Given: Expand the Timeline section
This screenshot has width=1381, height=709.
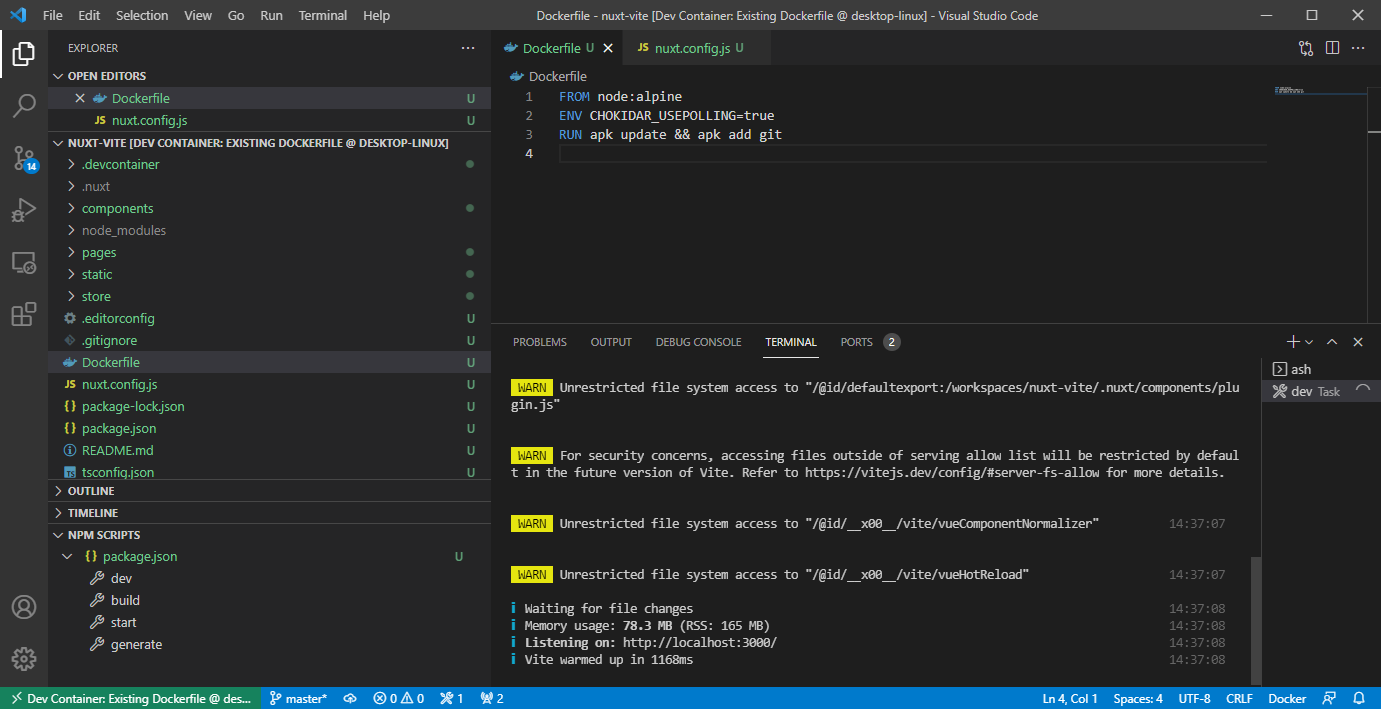Looking at the screenshot, I should click(92, 513).
